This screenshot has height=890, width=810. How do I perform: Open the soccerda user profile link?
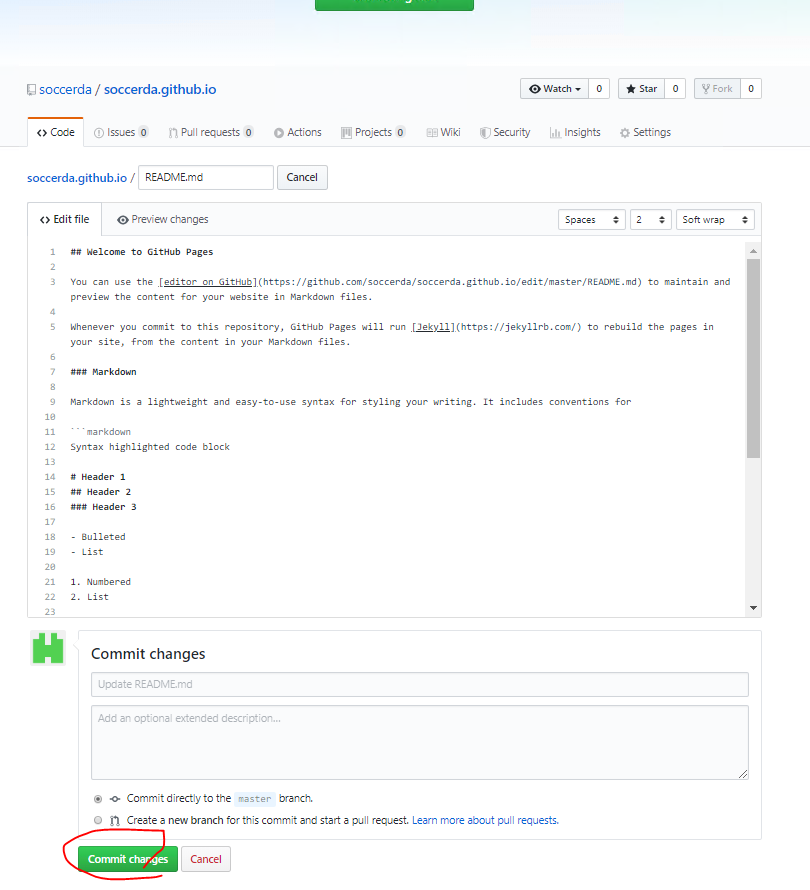pos(65,90)
